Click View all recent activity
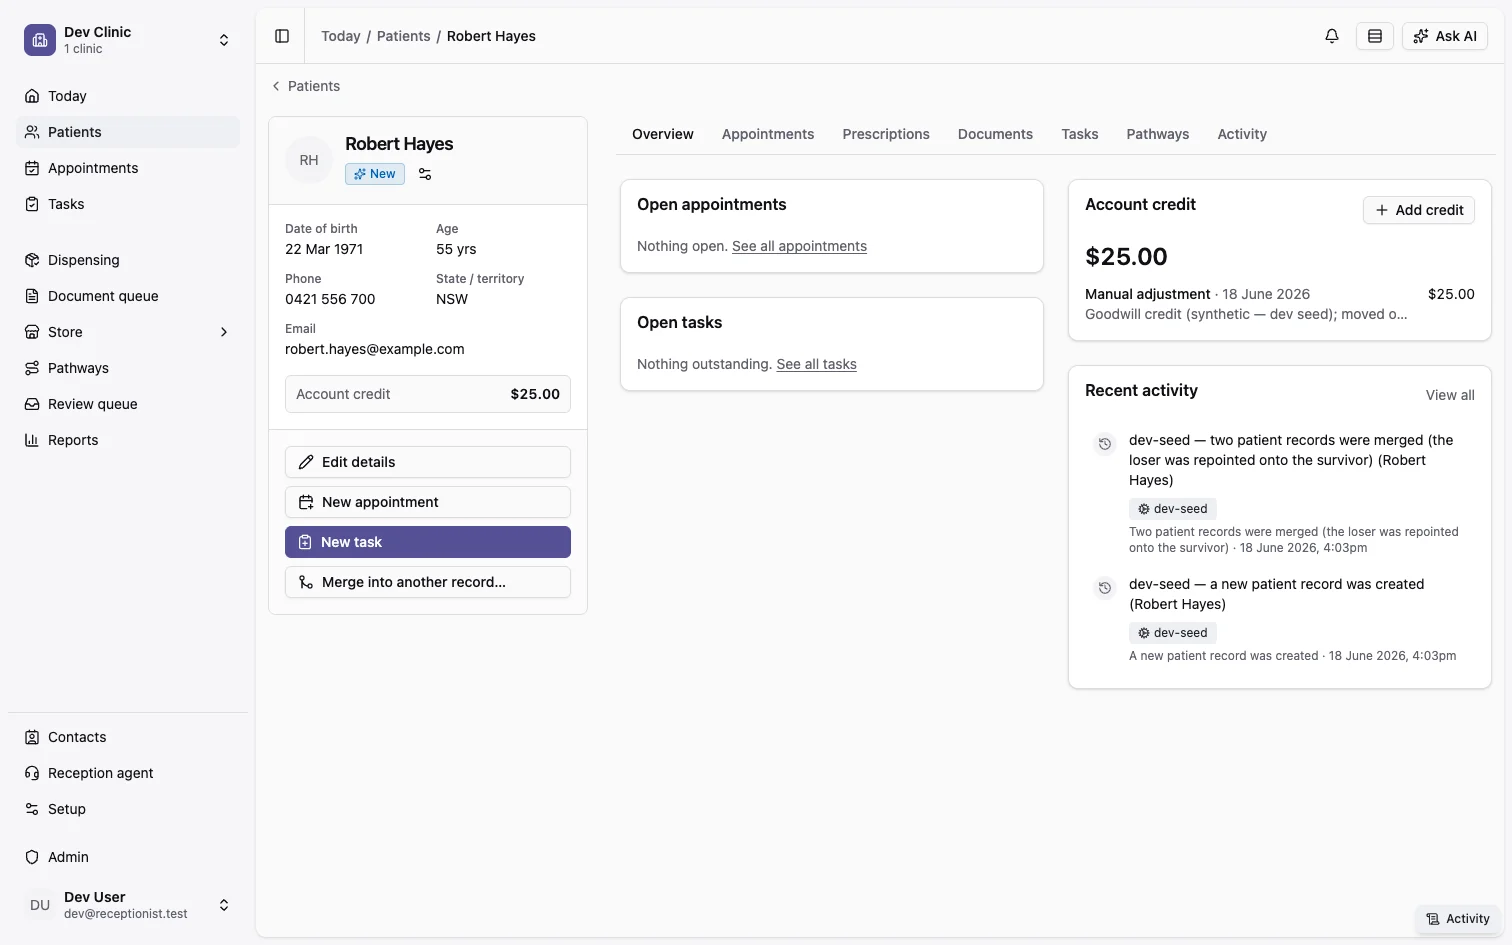This screenshot has width=1512, height=945. click(1450, 395)
